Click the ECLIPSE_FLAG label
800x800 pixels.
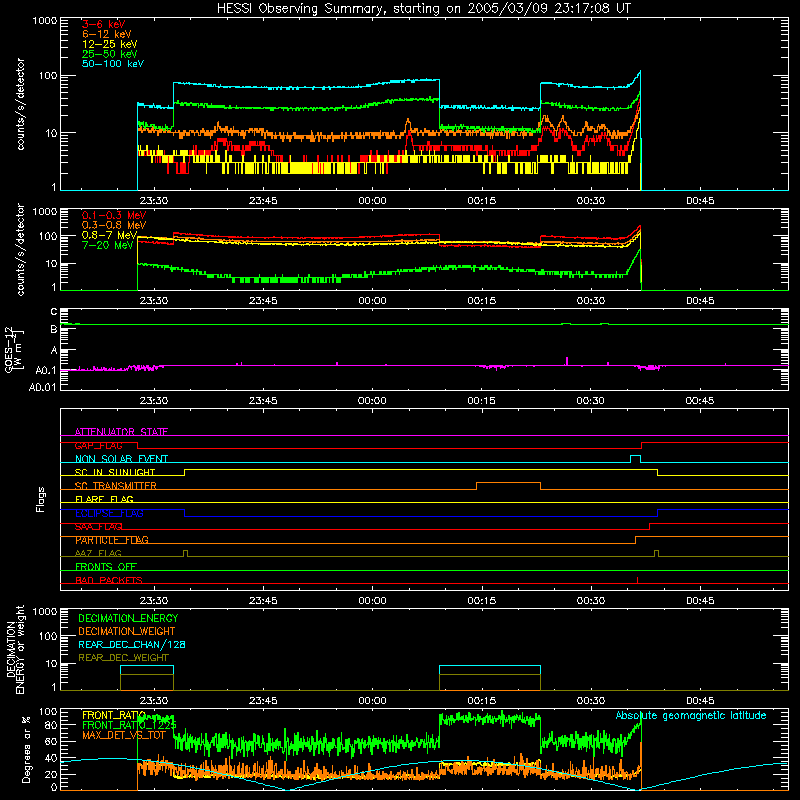(109, 513)
